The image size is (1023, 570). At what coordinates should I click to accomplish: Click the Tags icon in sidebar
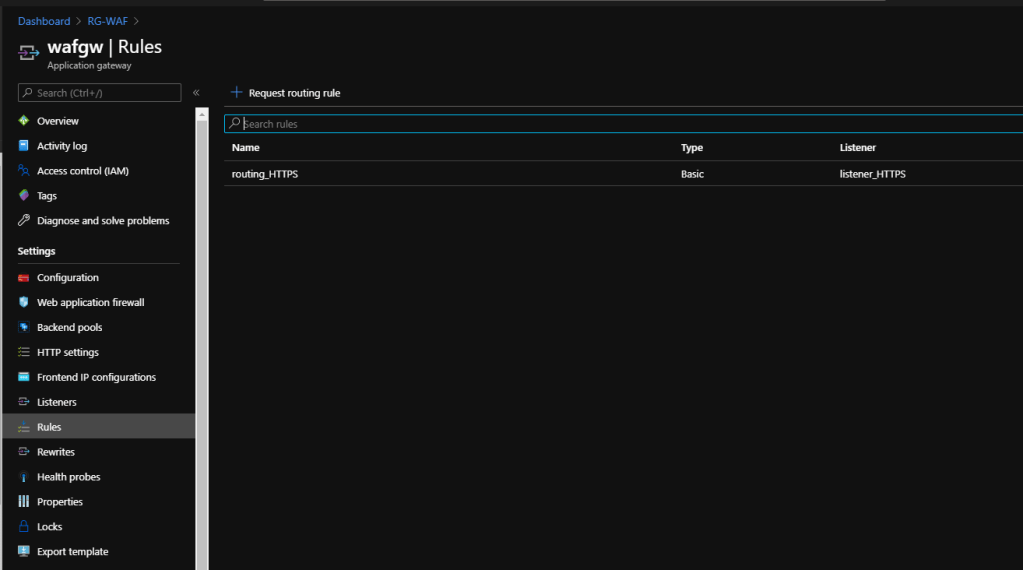click(24, 196)
